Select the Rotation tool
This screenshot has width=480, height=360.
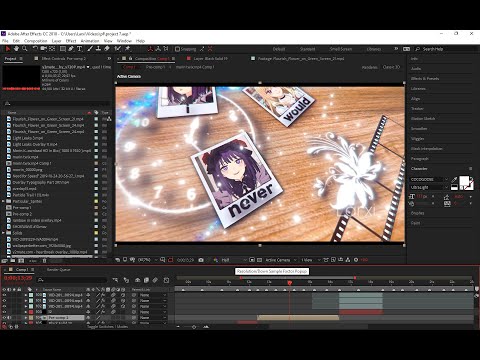(x=35, y=49)
